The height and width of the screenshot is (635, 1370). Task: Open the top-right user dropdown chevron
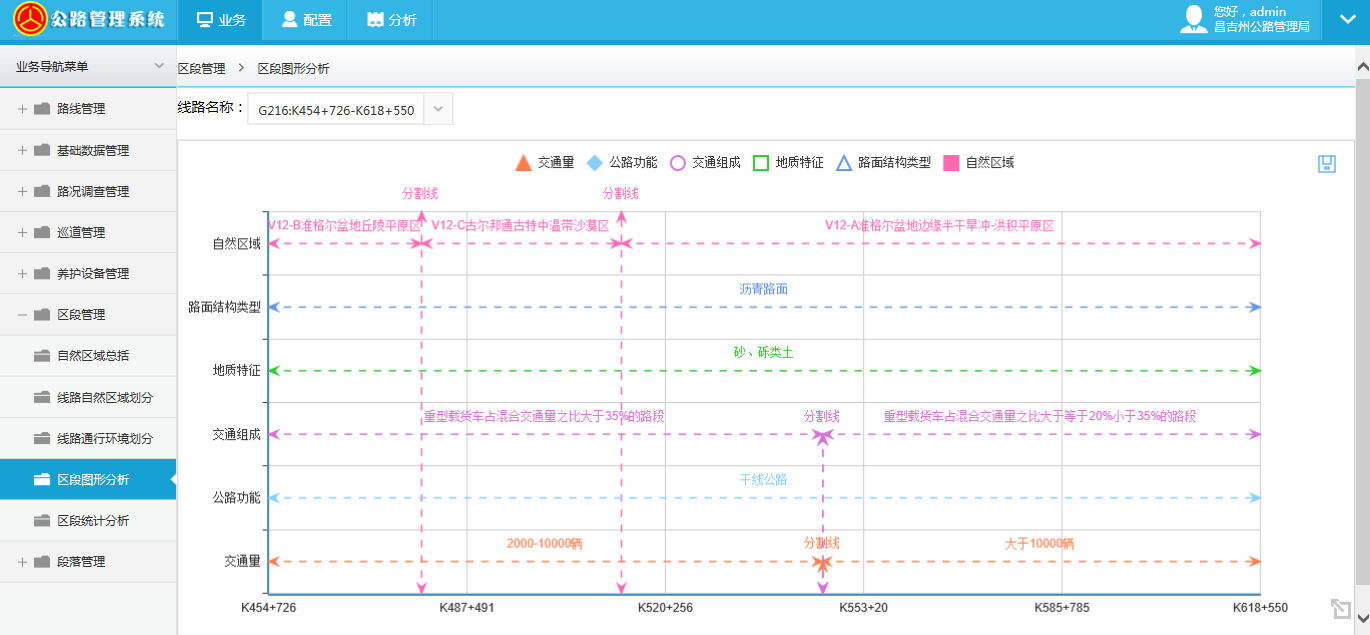(1346, 20)
